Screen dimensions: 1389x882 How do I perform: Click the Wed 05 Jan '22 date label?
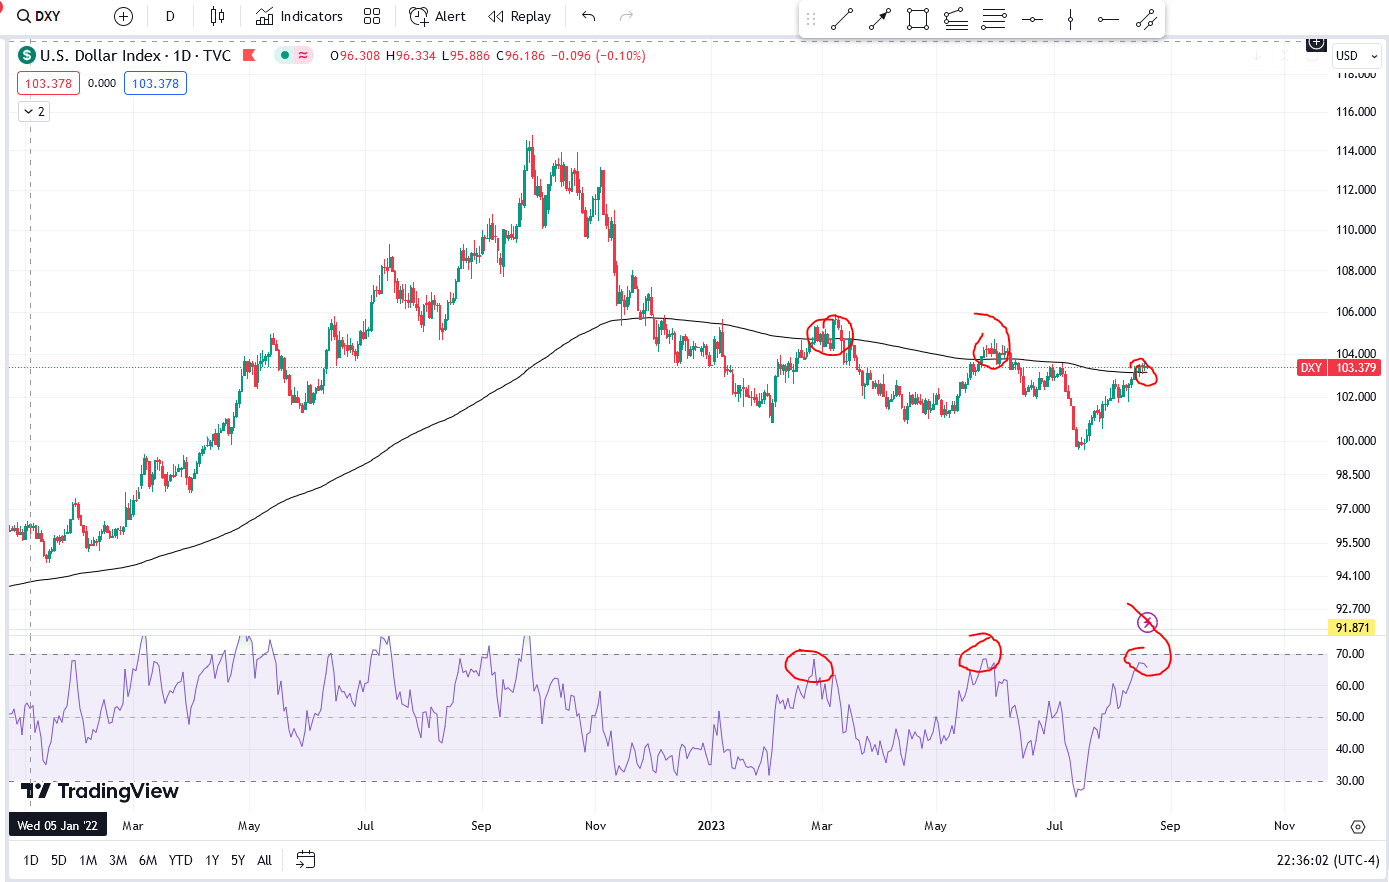[57, 826]
